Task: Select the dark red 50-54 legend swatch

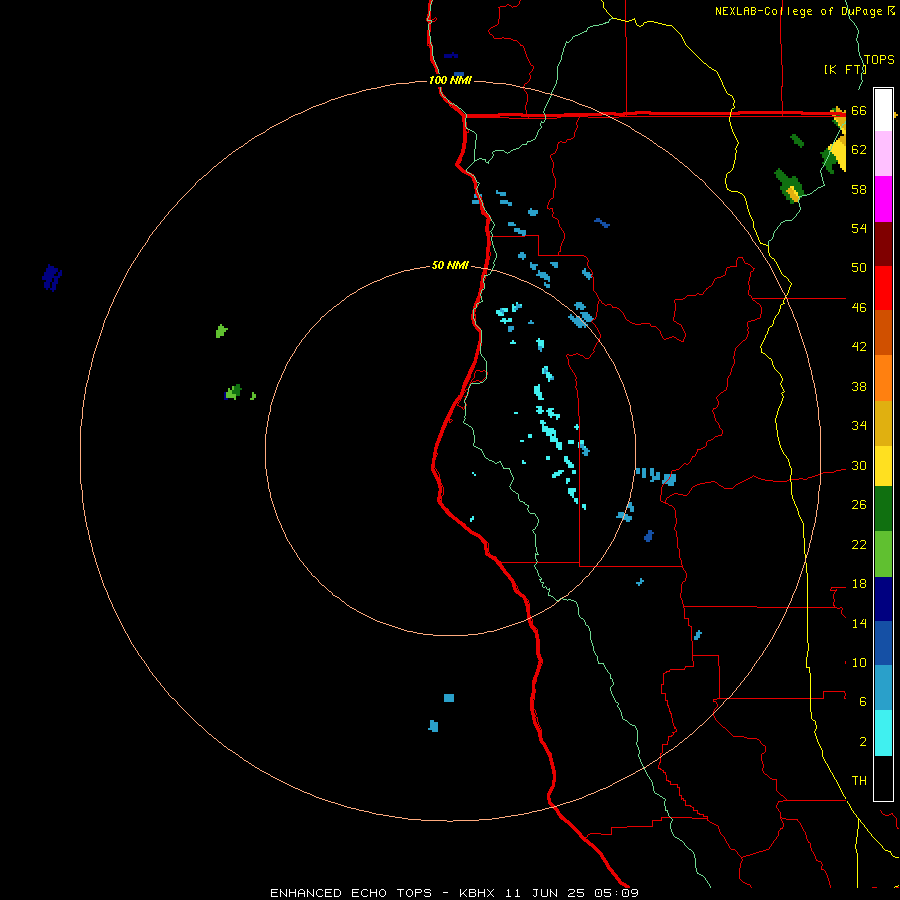Action: pos(883,244)
